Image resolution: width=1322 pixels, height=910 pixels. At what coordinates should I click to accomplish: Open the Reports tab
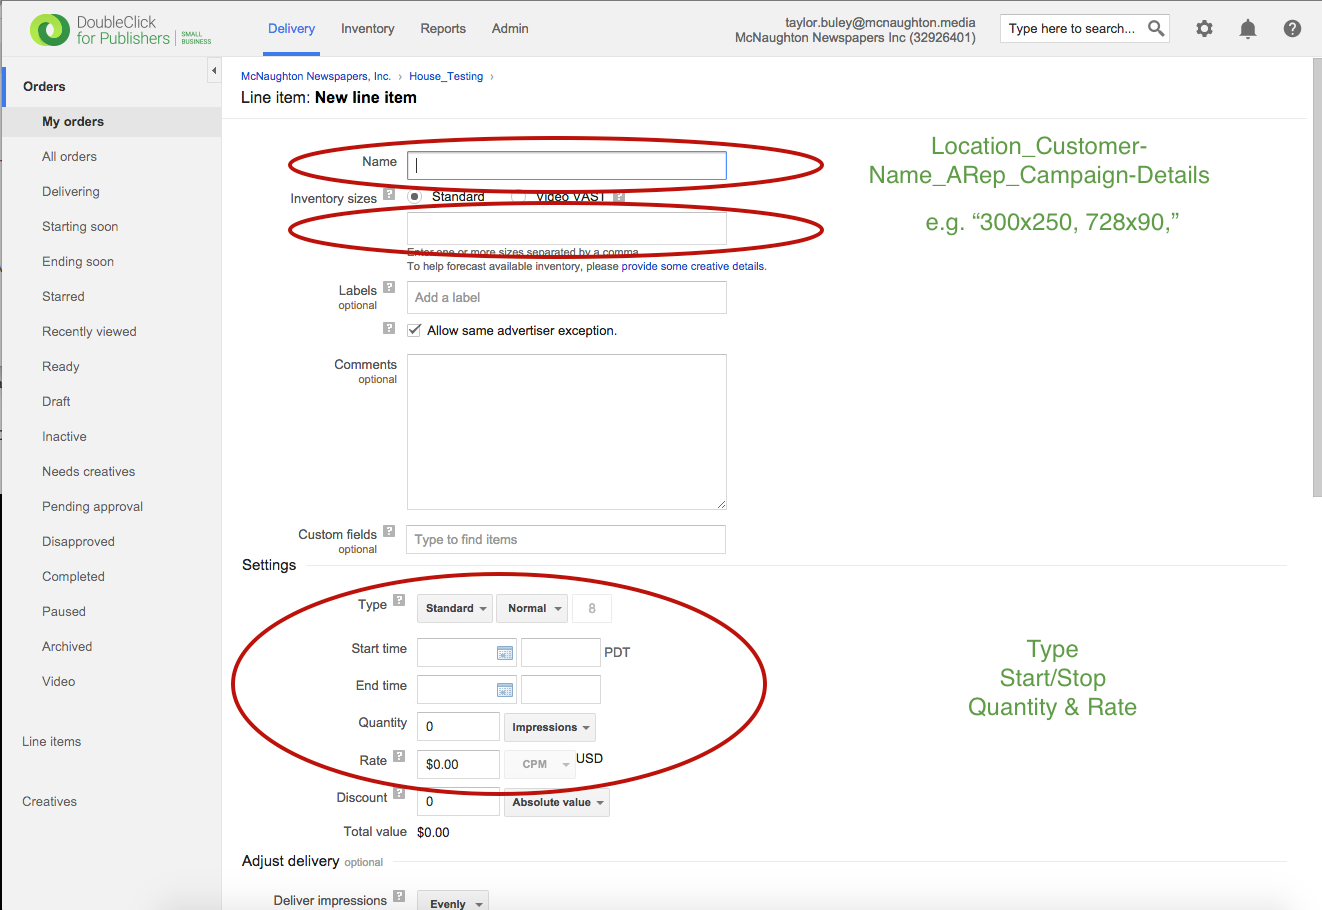coord(443,29)
